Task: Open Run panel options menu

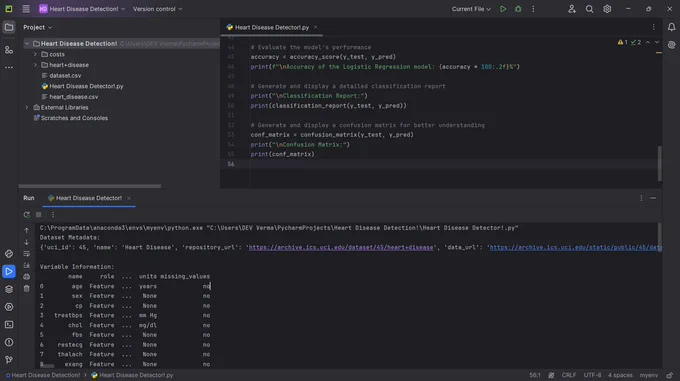Action: [x=641, y=198]
